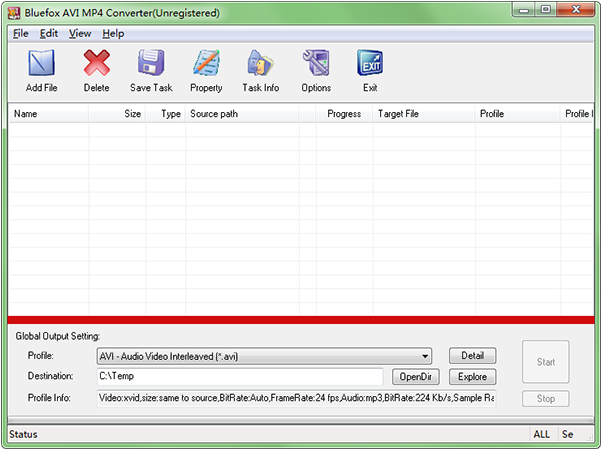Open the Task Info toolbar icon
Viewport: 601px width, 449px height.
pyautogui.click(x=261, y=63)
